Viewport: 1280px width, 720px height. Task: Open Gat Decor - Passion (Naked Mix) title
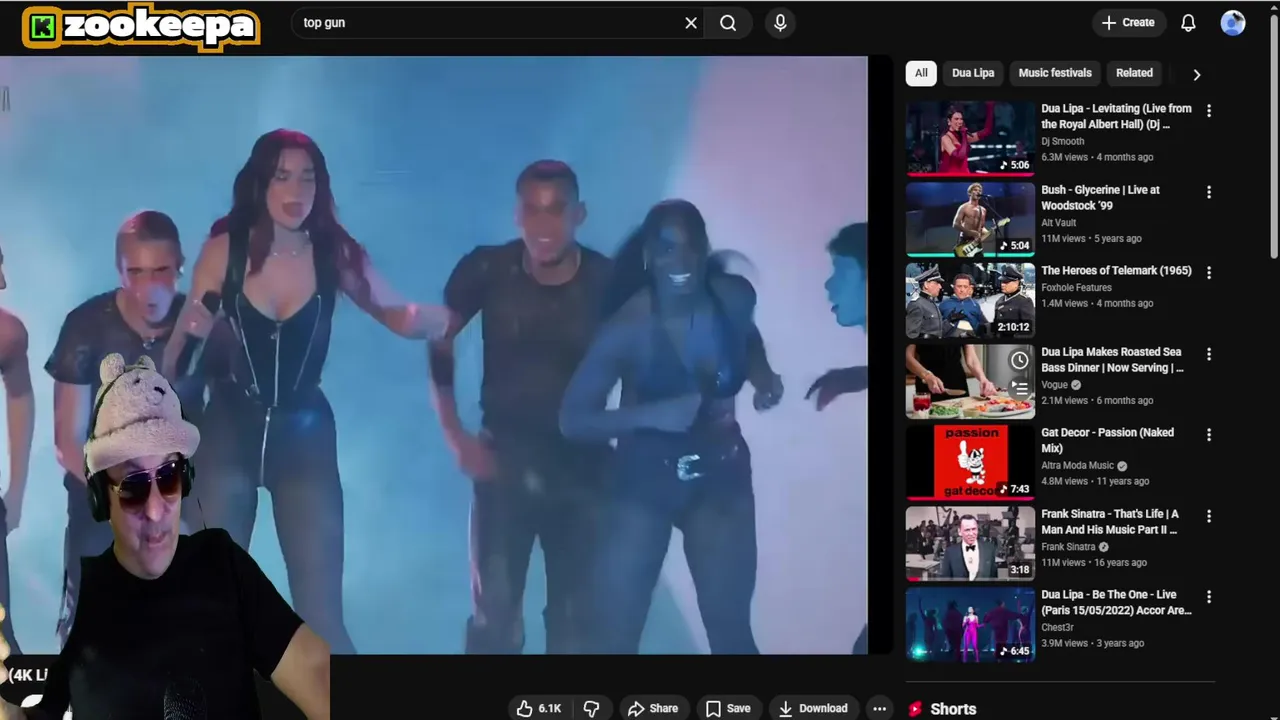coord(1107,440)
